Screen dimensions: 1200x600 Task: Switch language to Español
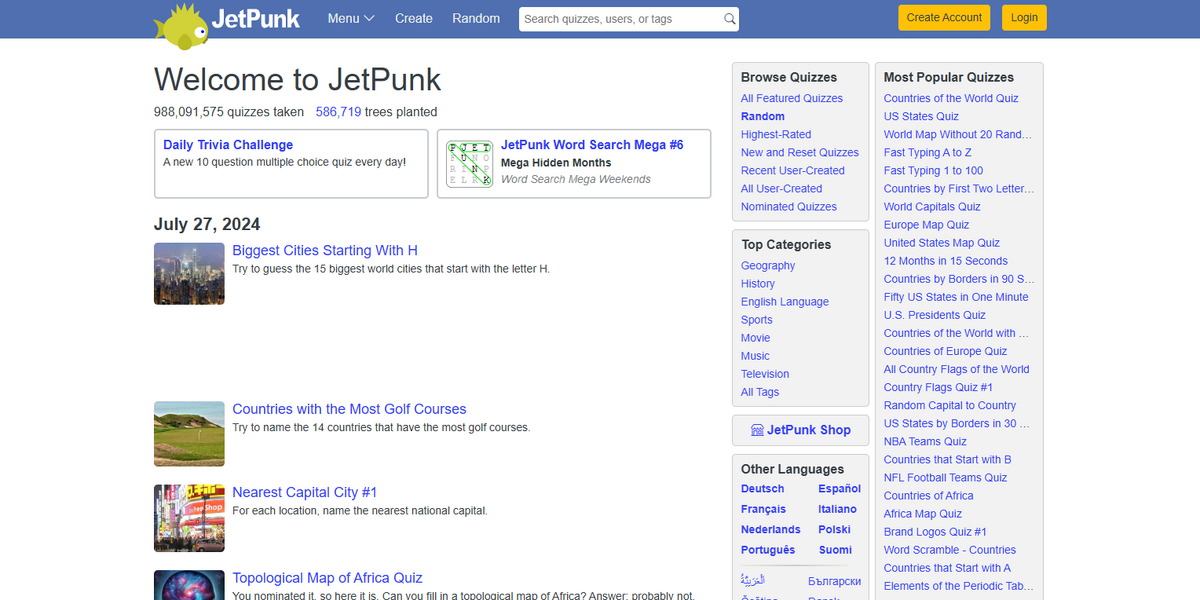[x=840, y=489]
